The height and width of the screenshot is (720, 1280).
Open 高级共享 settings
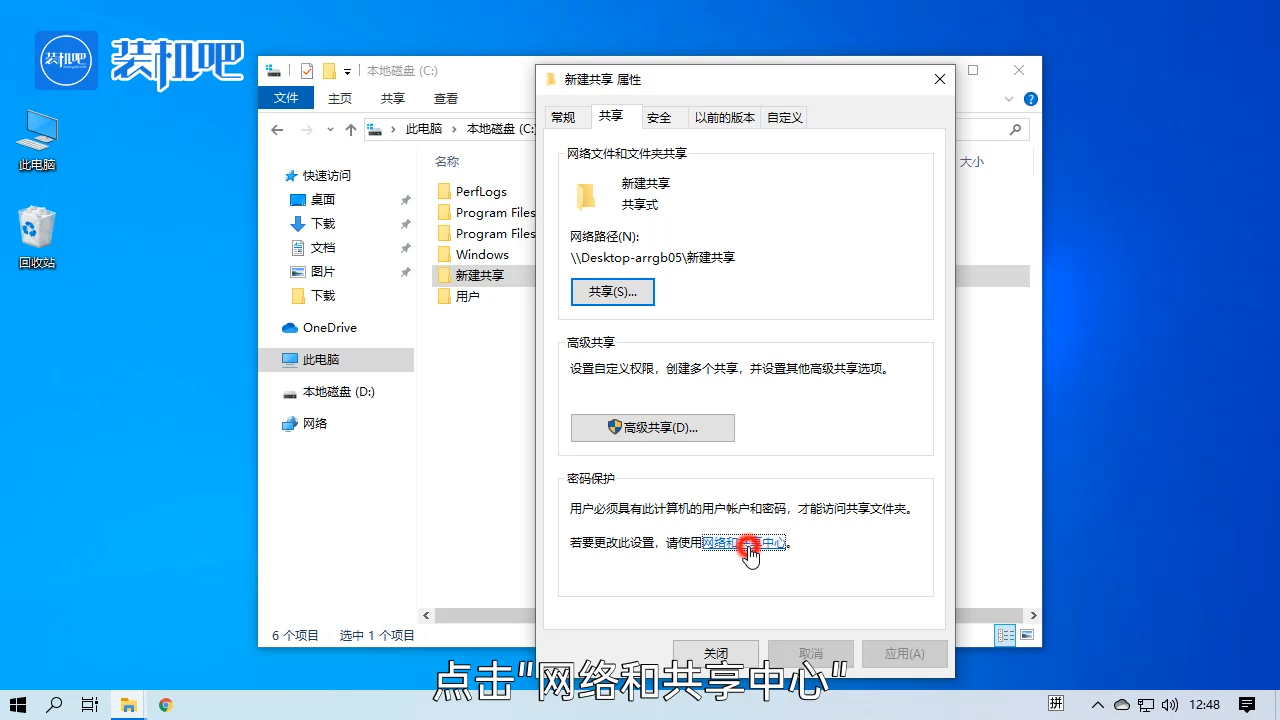pos(652,427)
